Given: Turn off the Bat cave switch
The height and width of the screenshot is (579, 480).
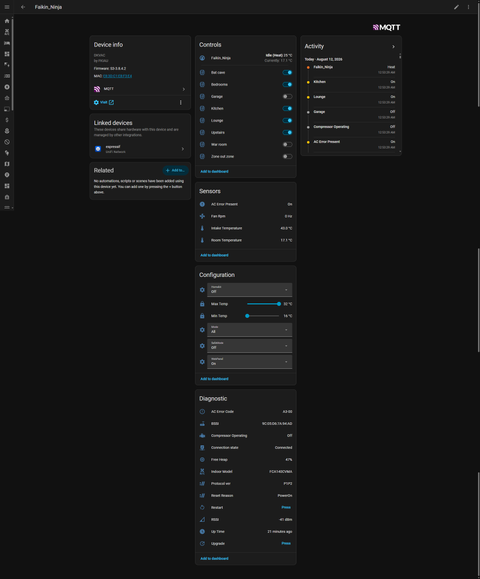Looking at the screenshot, I should 287,72.
